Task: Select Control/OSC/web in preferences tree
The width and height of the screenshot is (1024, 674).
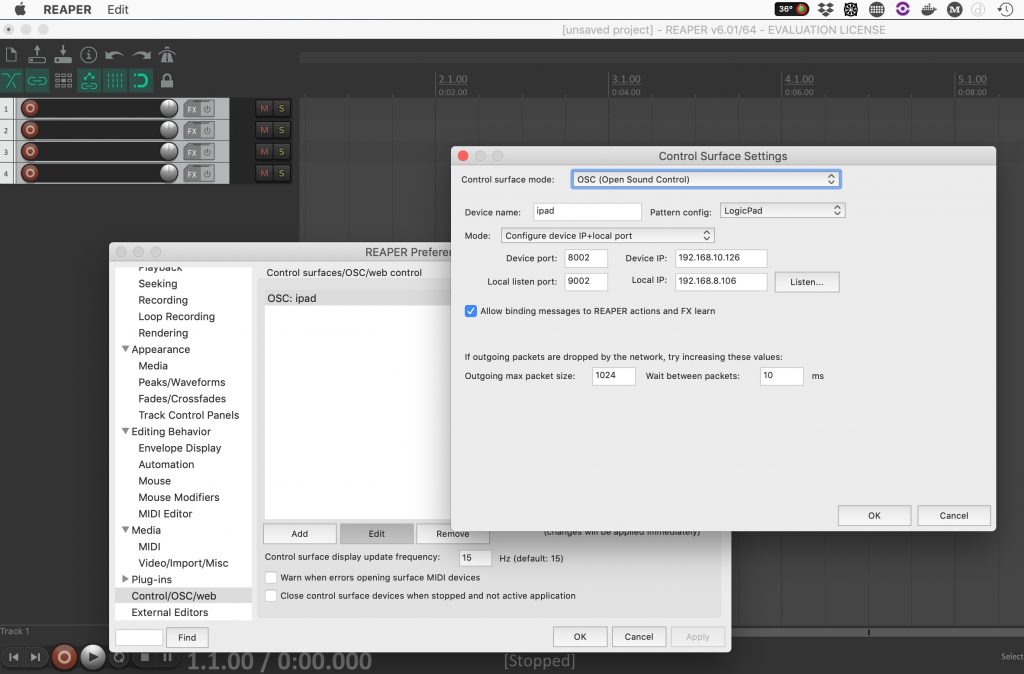Action: (184, 596)
